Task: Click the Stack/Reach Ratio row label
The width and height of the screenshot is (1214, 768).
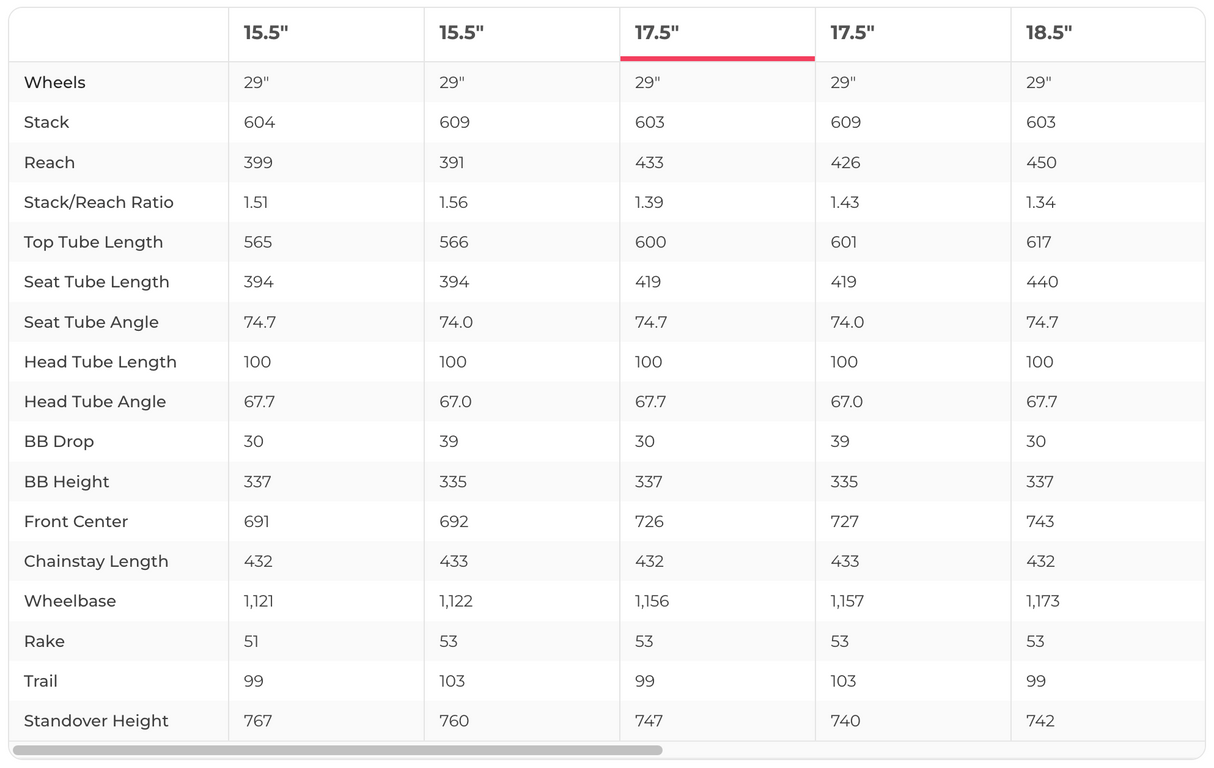Action: (x=99, y=202)
